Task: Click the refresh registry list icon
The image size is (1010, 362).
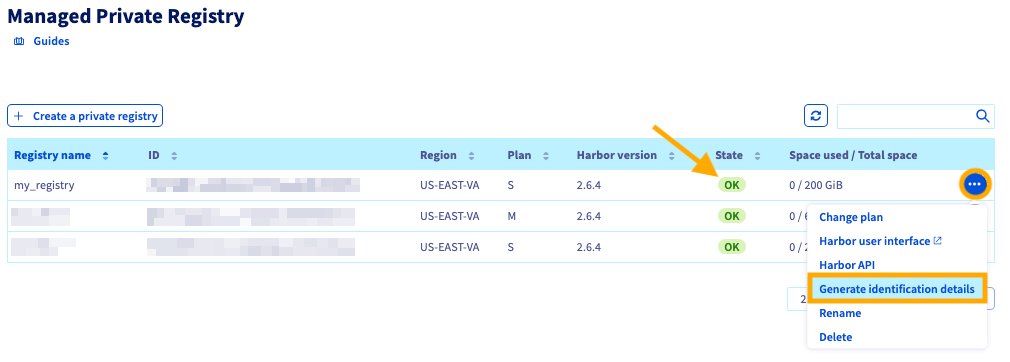Action: pyautogui.click(x=815, y=116)
